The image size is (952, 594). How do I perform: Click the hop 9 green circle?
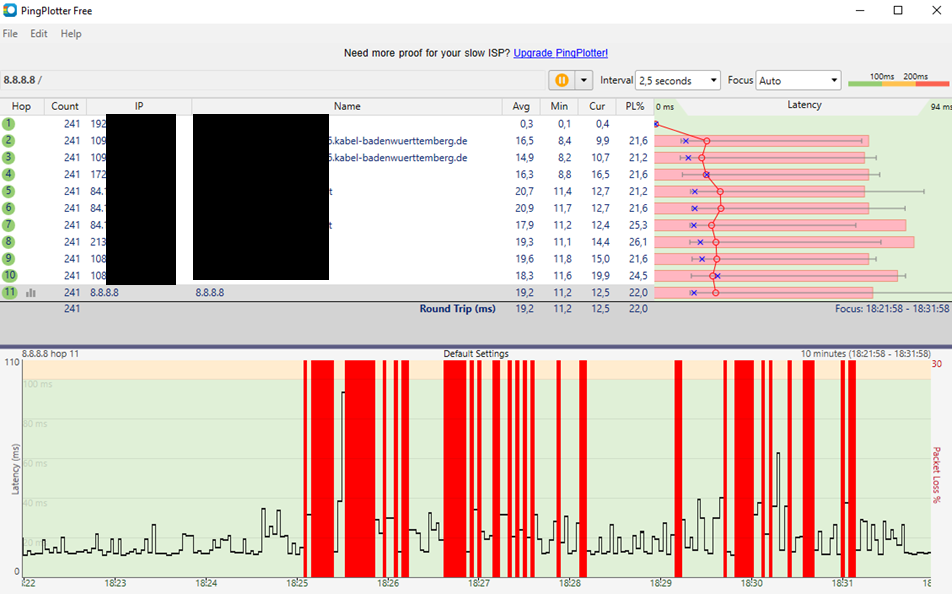[x=8, y=259]
